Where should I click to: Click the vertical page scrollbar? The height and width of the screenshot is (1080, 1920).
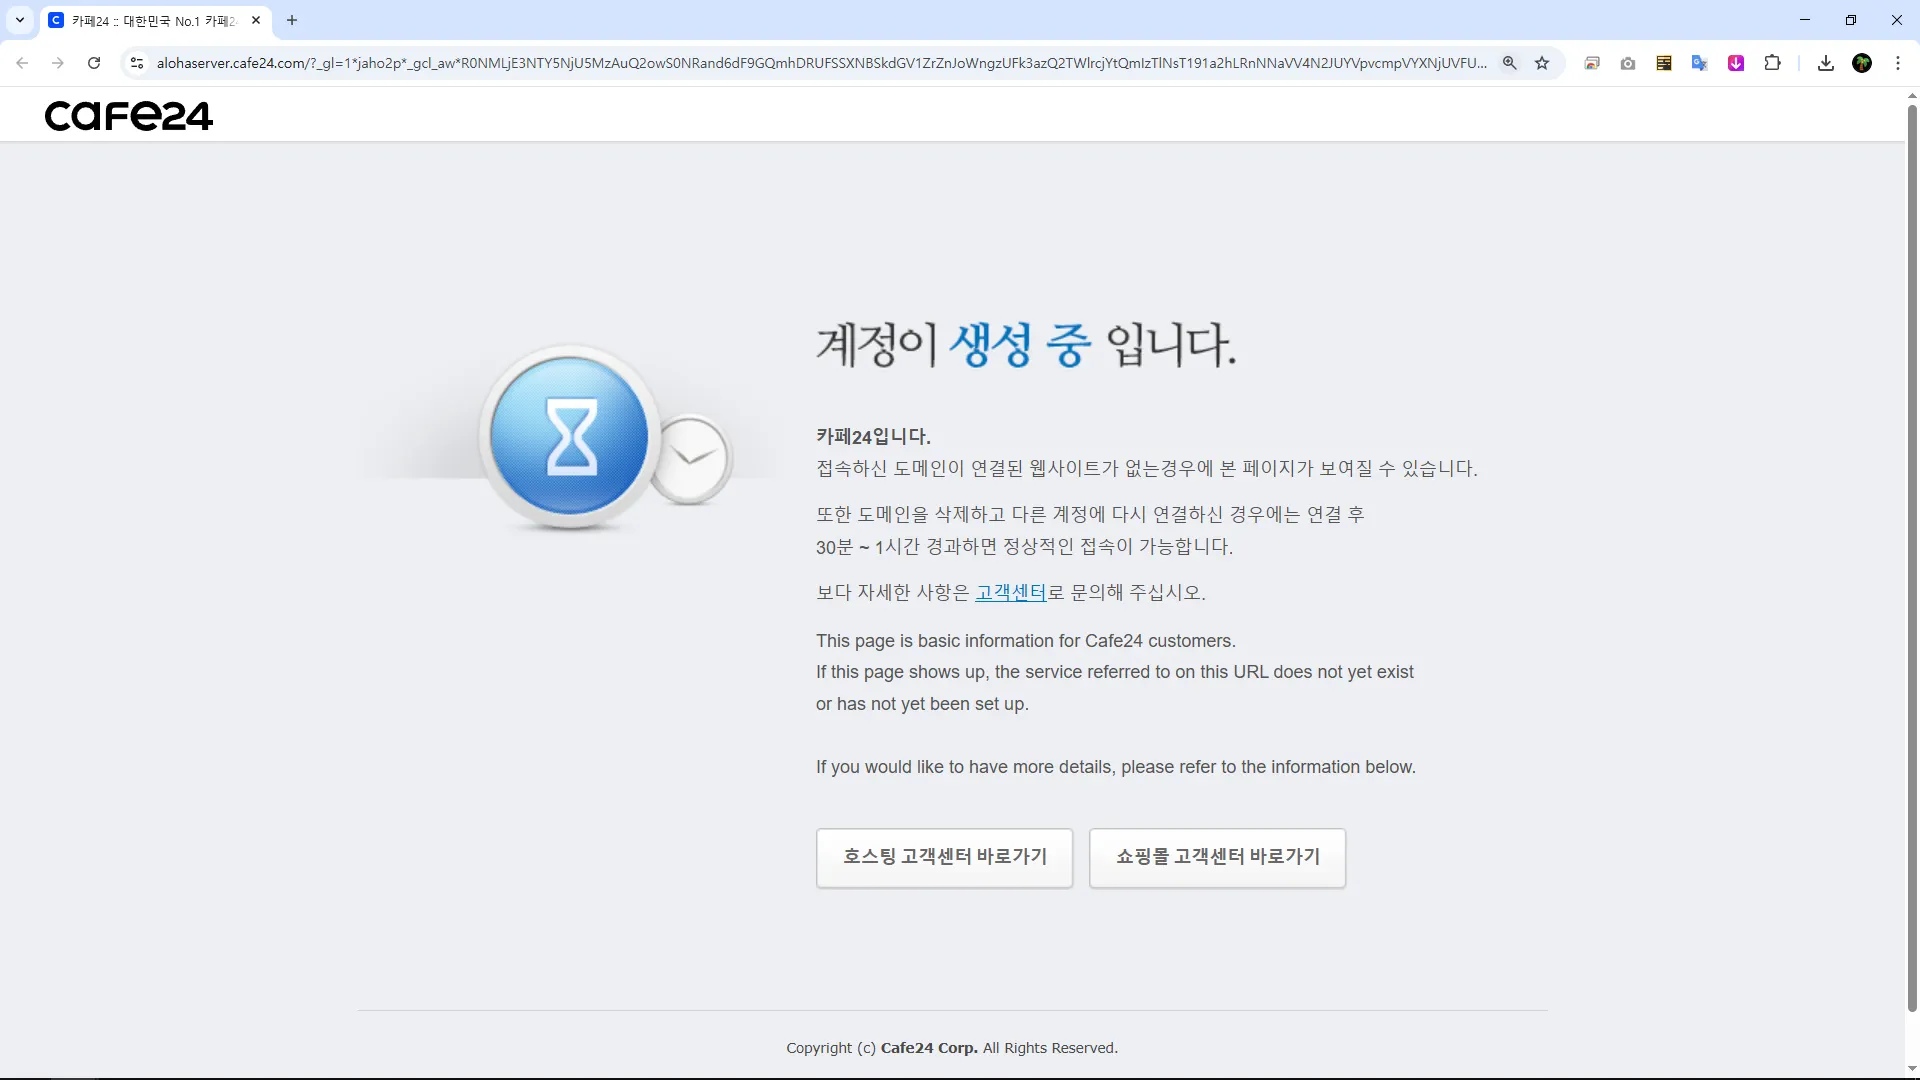pos(1912,560)
